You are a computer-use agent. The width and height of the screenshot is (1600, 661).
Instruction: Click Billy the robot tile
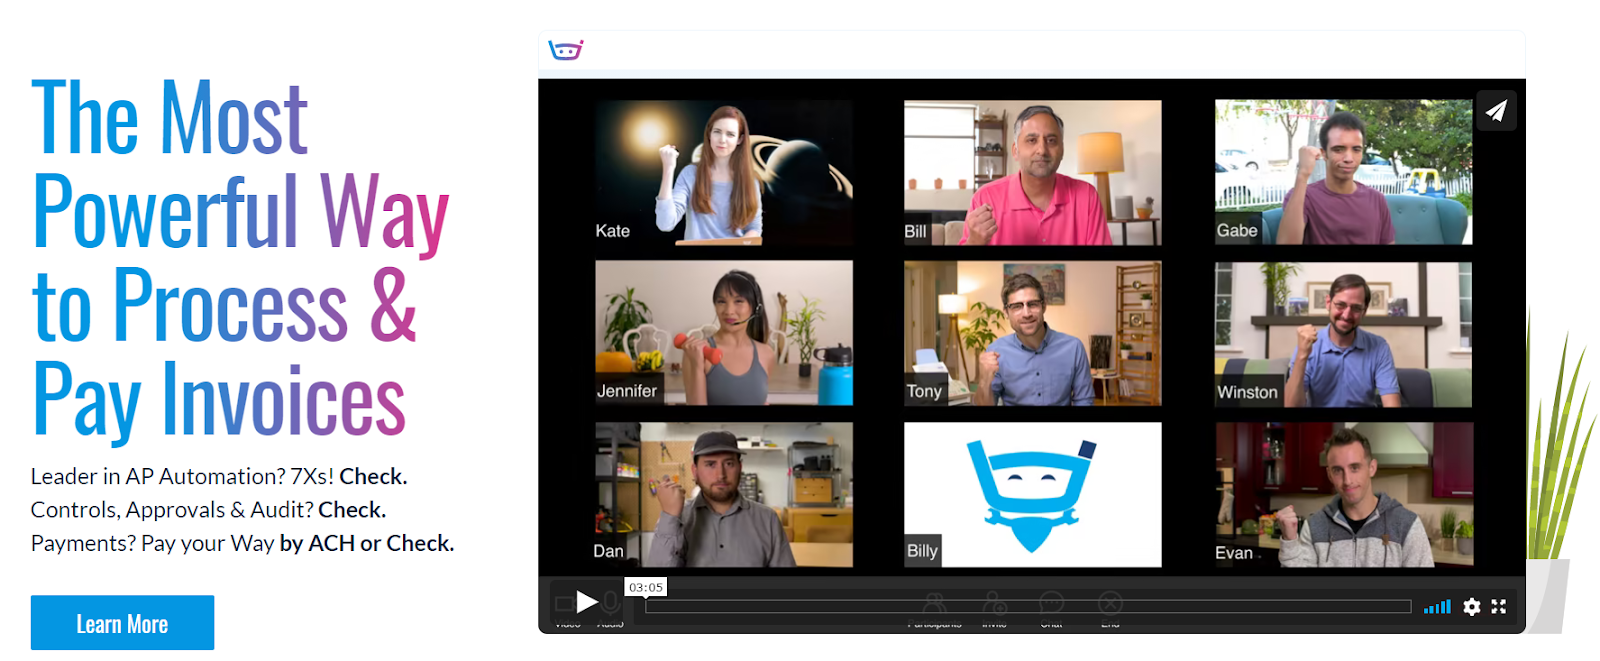[1032, 494]
